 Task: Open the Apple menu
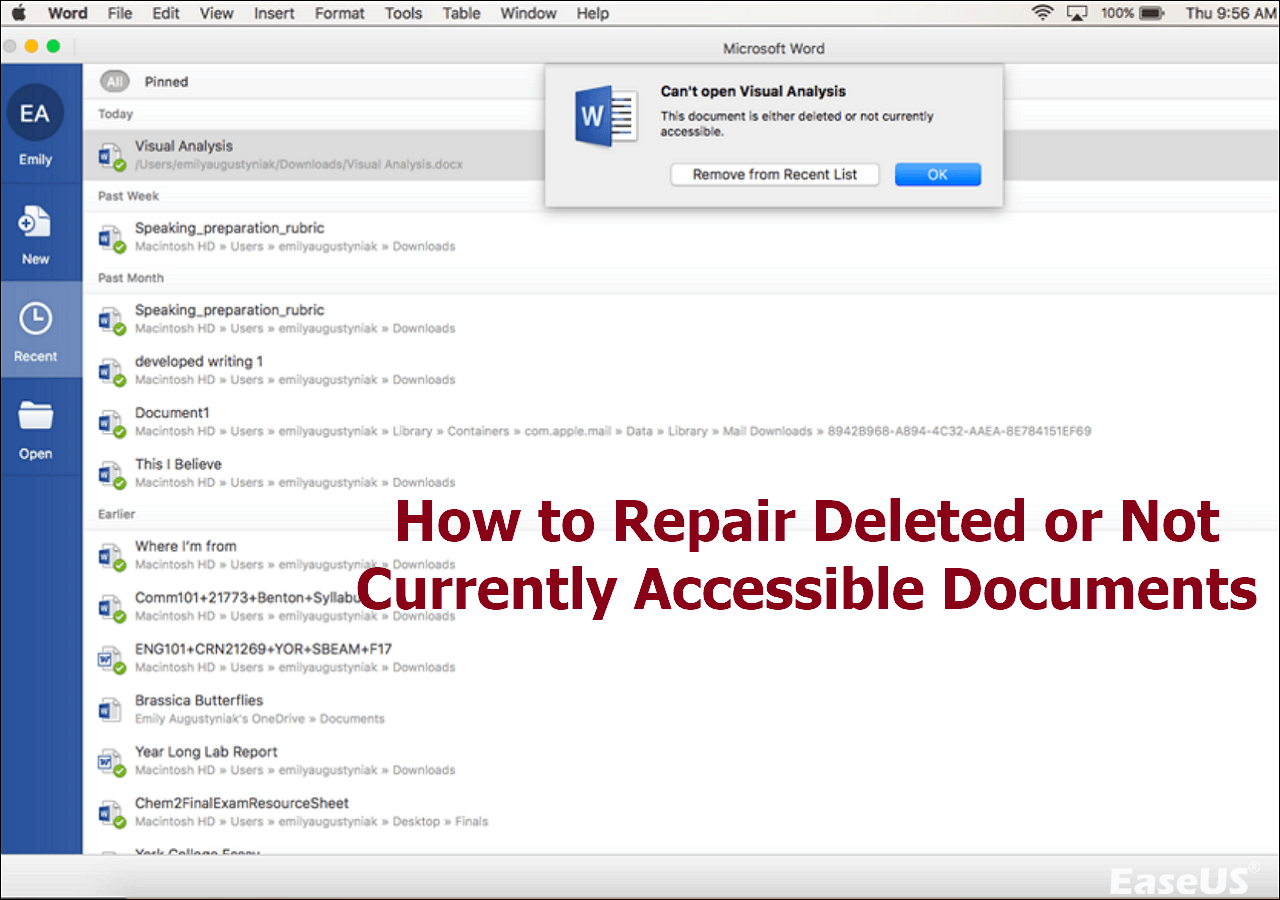19,13
